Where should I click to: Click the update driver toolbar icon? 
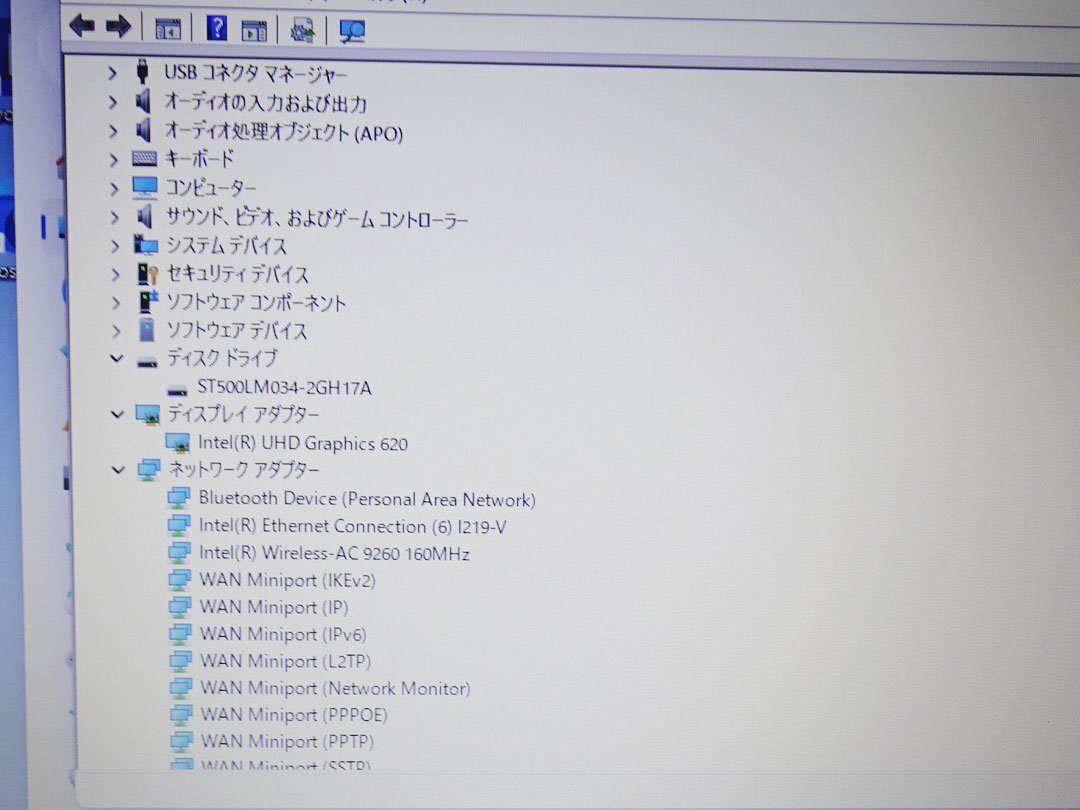tap(302, 30)
